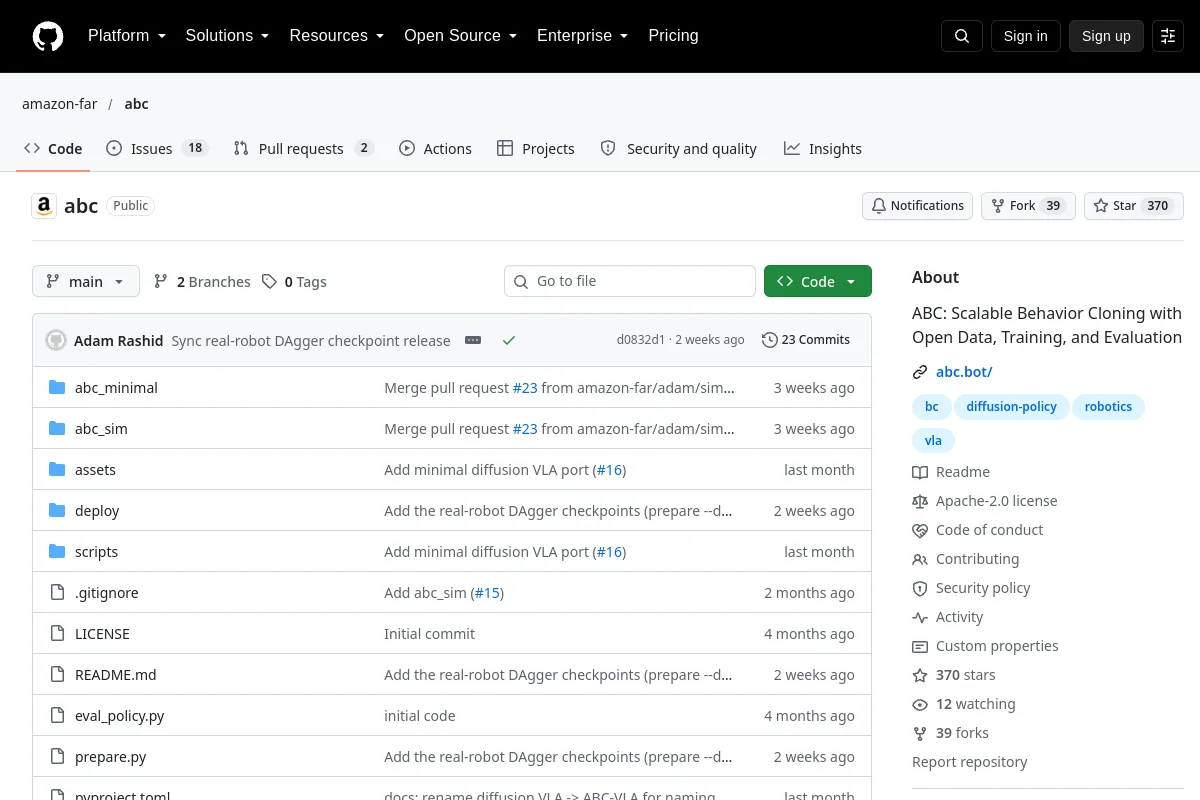Select the vla topic tag
Image resolution: width=1200 pixels, height=800 pixels.
pos(933,440)
